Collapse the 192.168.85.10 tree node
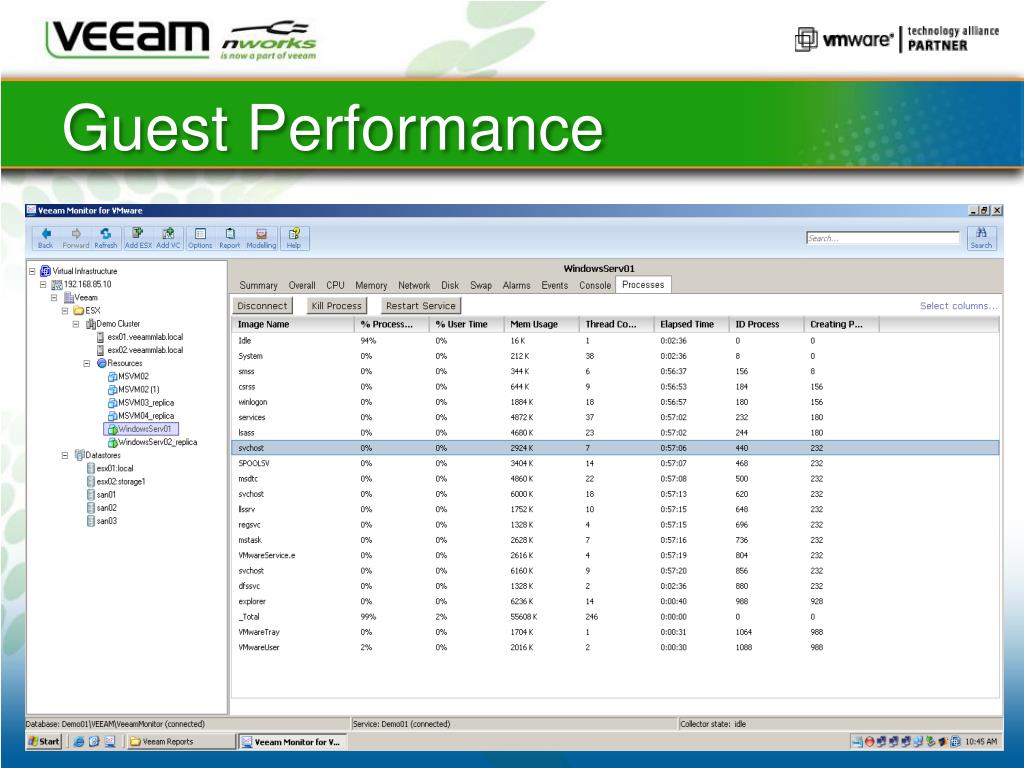 (x=43, y=285)
